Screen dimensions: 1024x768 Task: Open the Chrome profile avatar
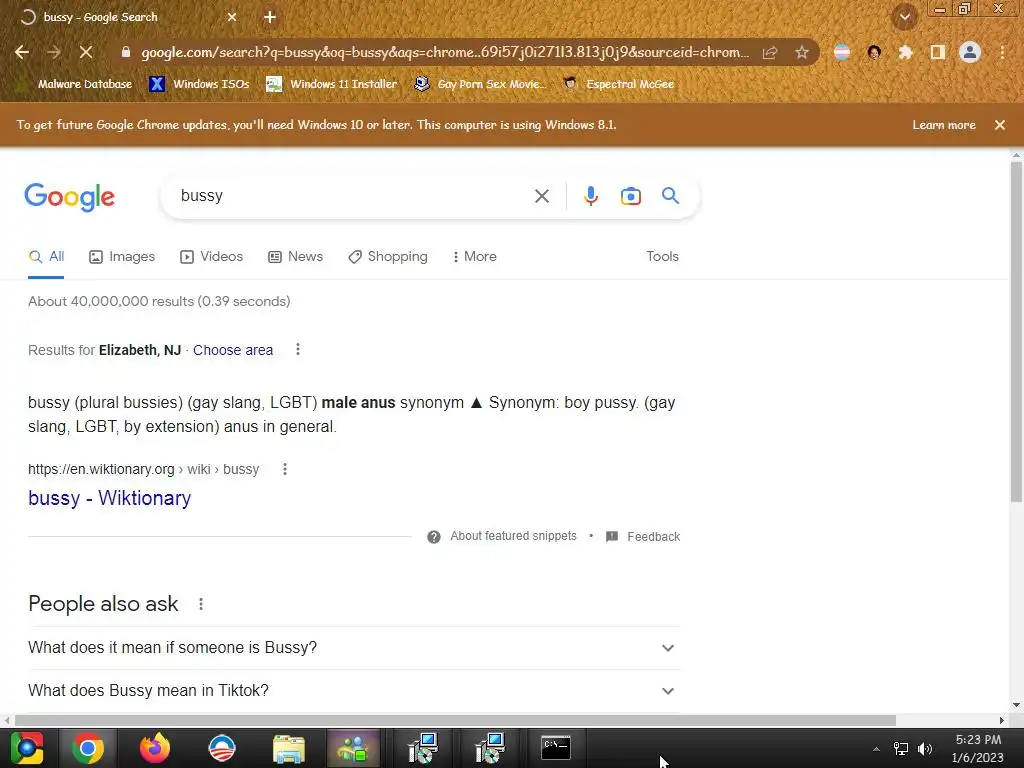coord(970,52)
